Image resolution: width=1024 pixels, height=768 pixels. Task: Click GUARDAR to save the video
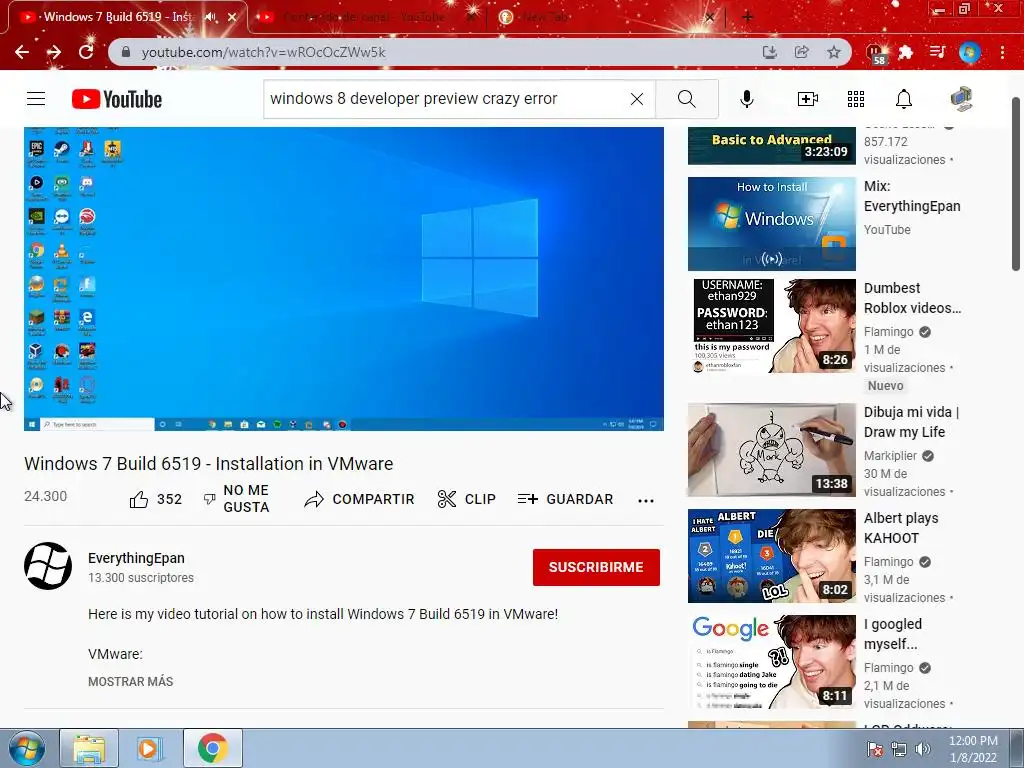point(566,500)
